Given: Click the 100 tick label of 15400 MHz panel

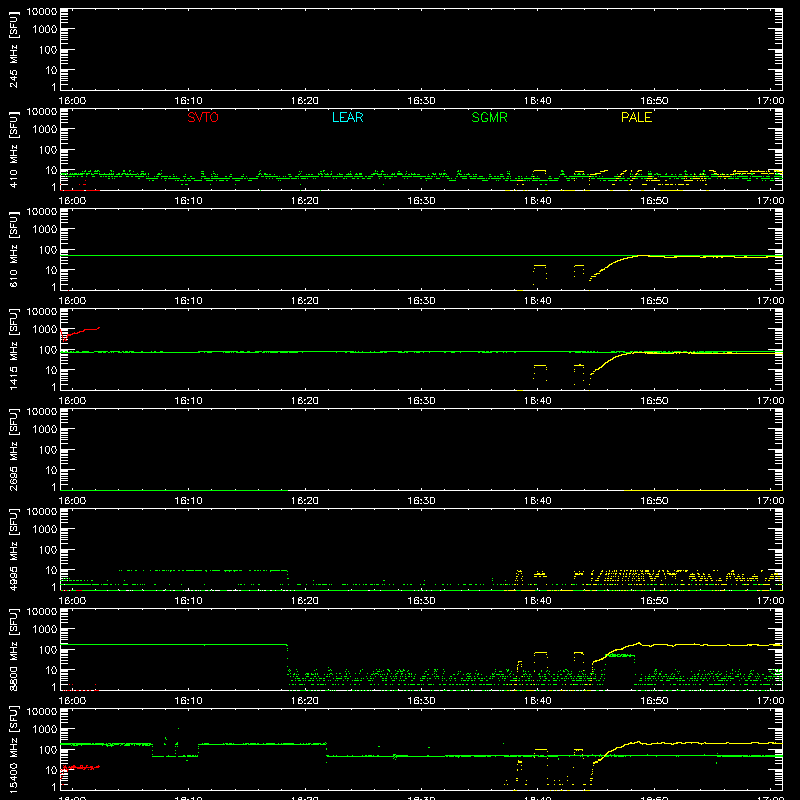Looking at the screenshot, I should [48, 750].
